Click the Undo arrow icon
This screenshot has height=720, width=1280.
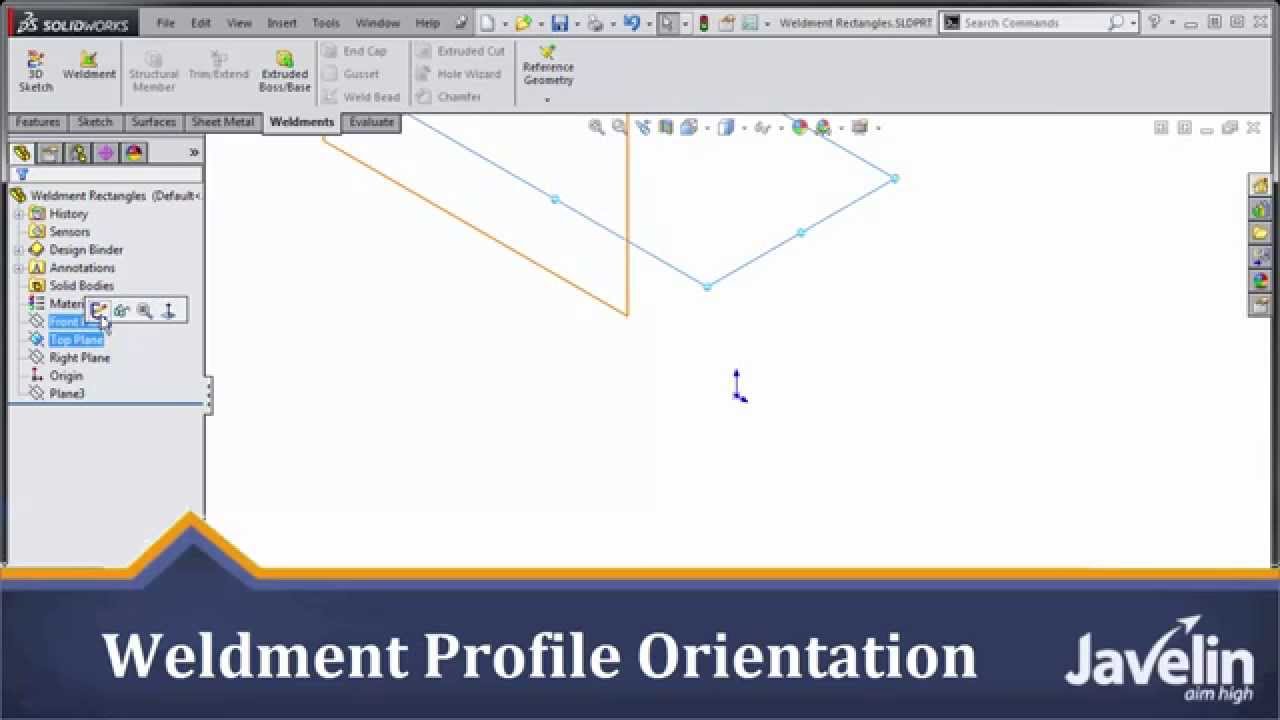click(631, 22)
